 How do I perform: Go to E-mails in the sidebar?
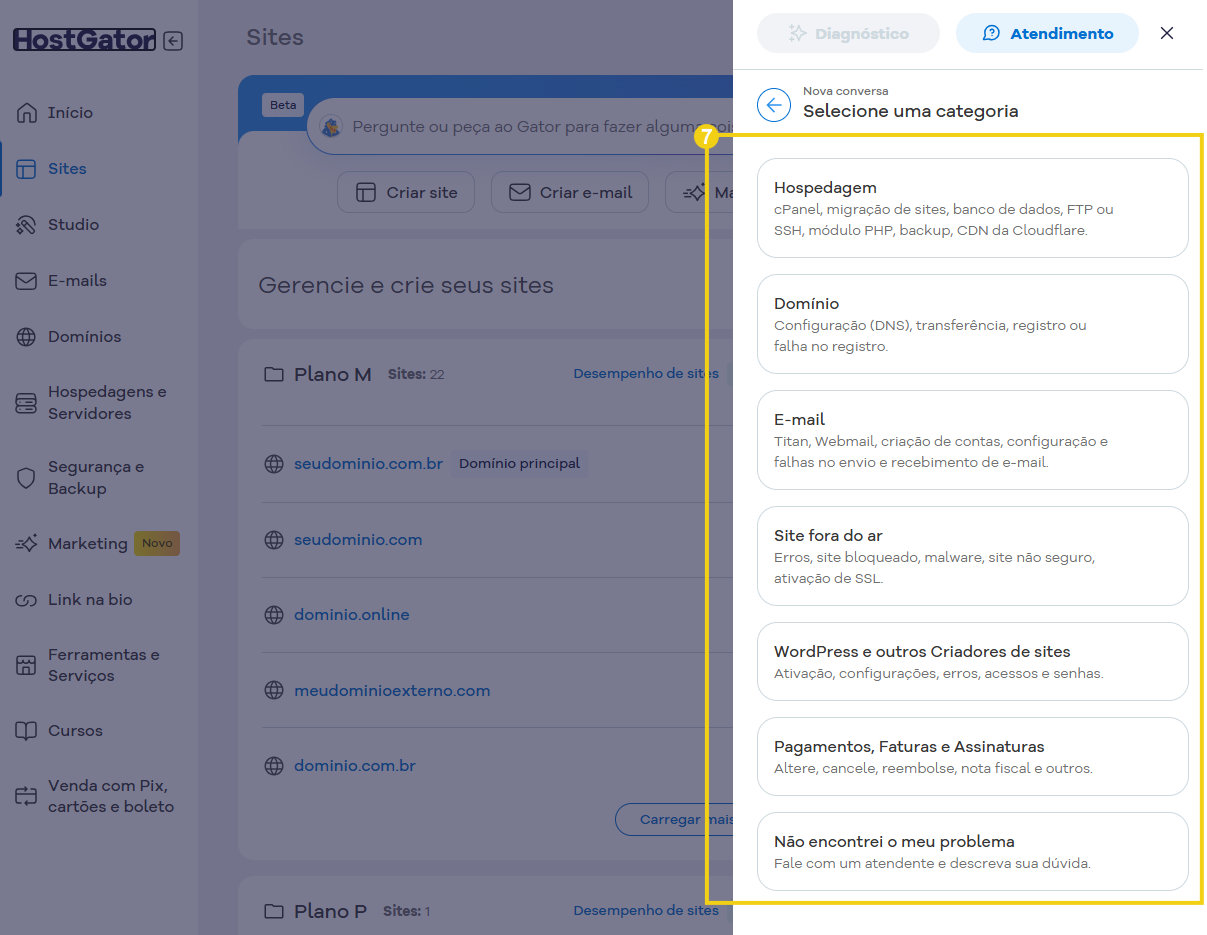(x=77, y=281)
